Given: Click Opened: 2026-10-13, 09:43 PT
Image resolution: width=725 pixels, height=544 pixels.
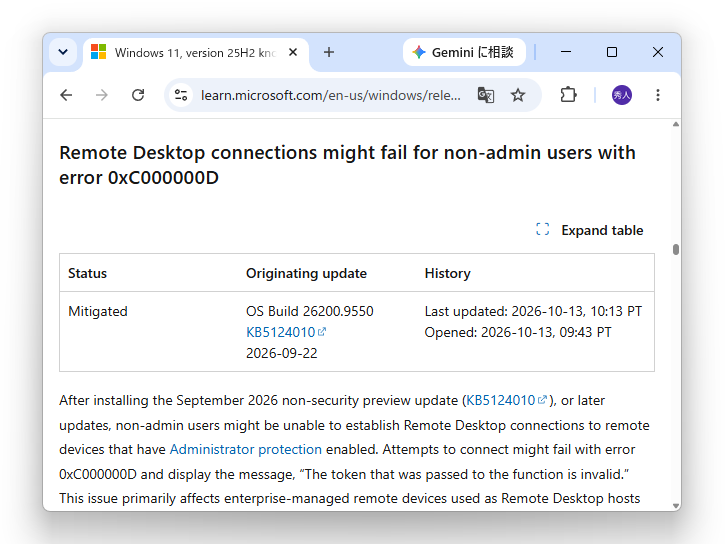Looking at the screenshot, I should [x=518, y=332].
